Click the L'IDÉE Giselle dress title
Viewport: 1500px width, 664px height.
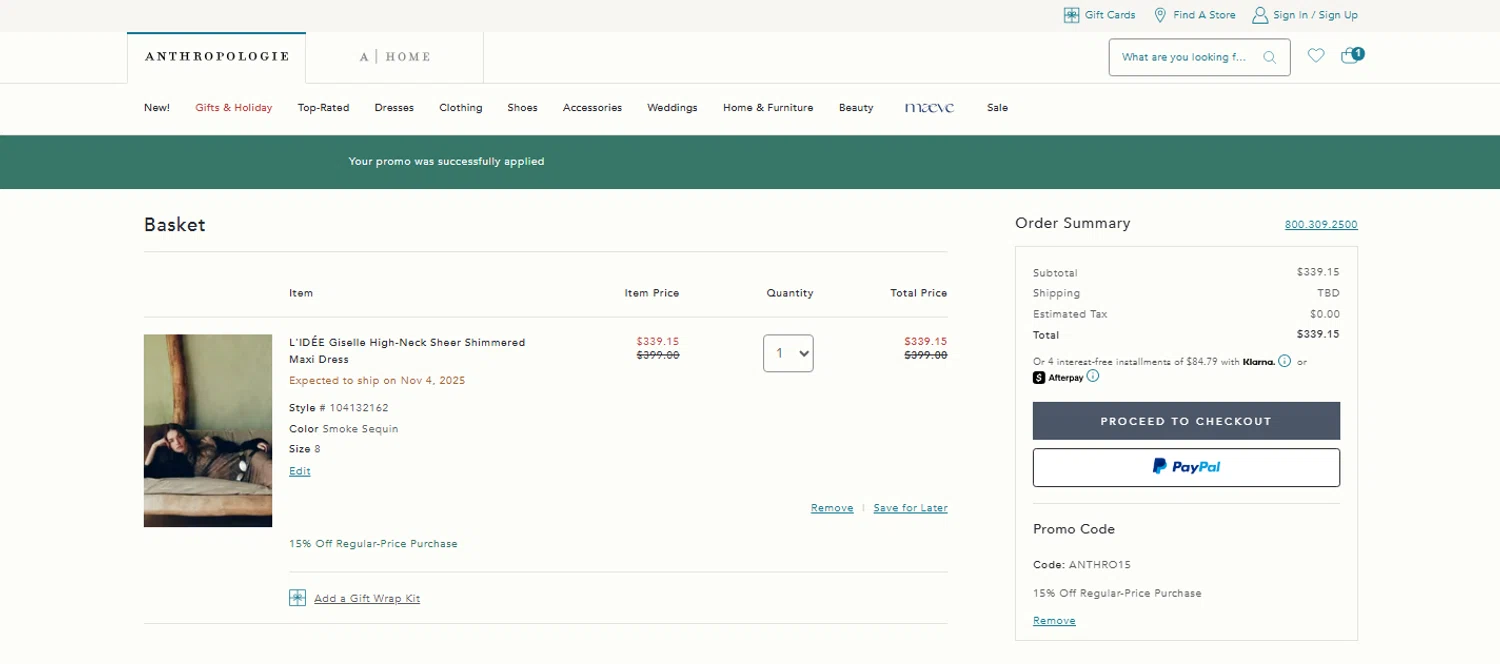[x=407, y=351]
